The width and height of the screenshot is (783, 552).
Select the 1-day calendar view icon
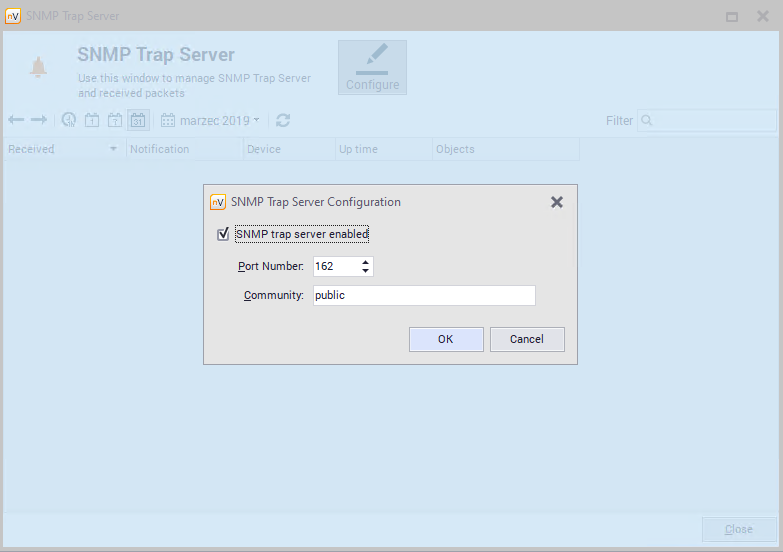[92, 120]
